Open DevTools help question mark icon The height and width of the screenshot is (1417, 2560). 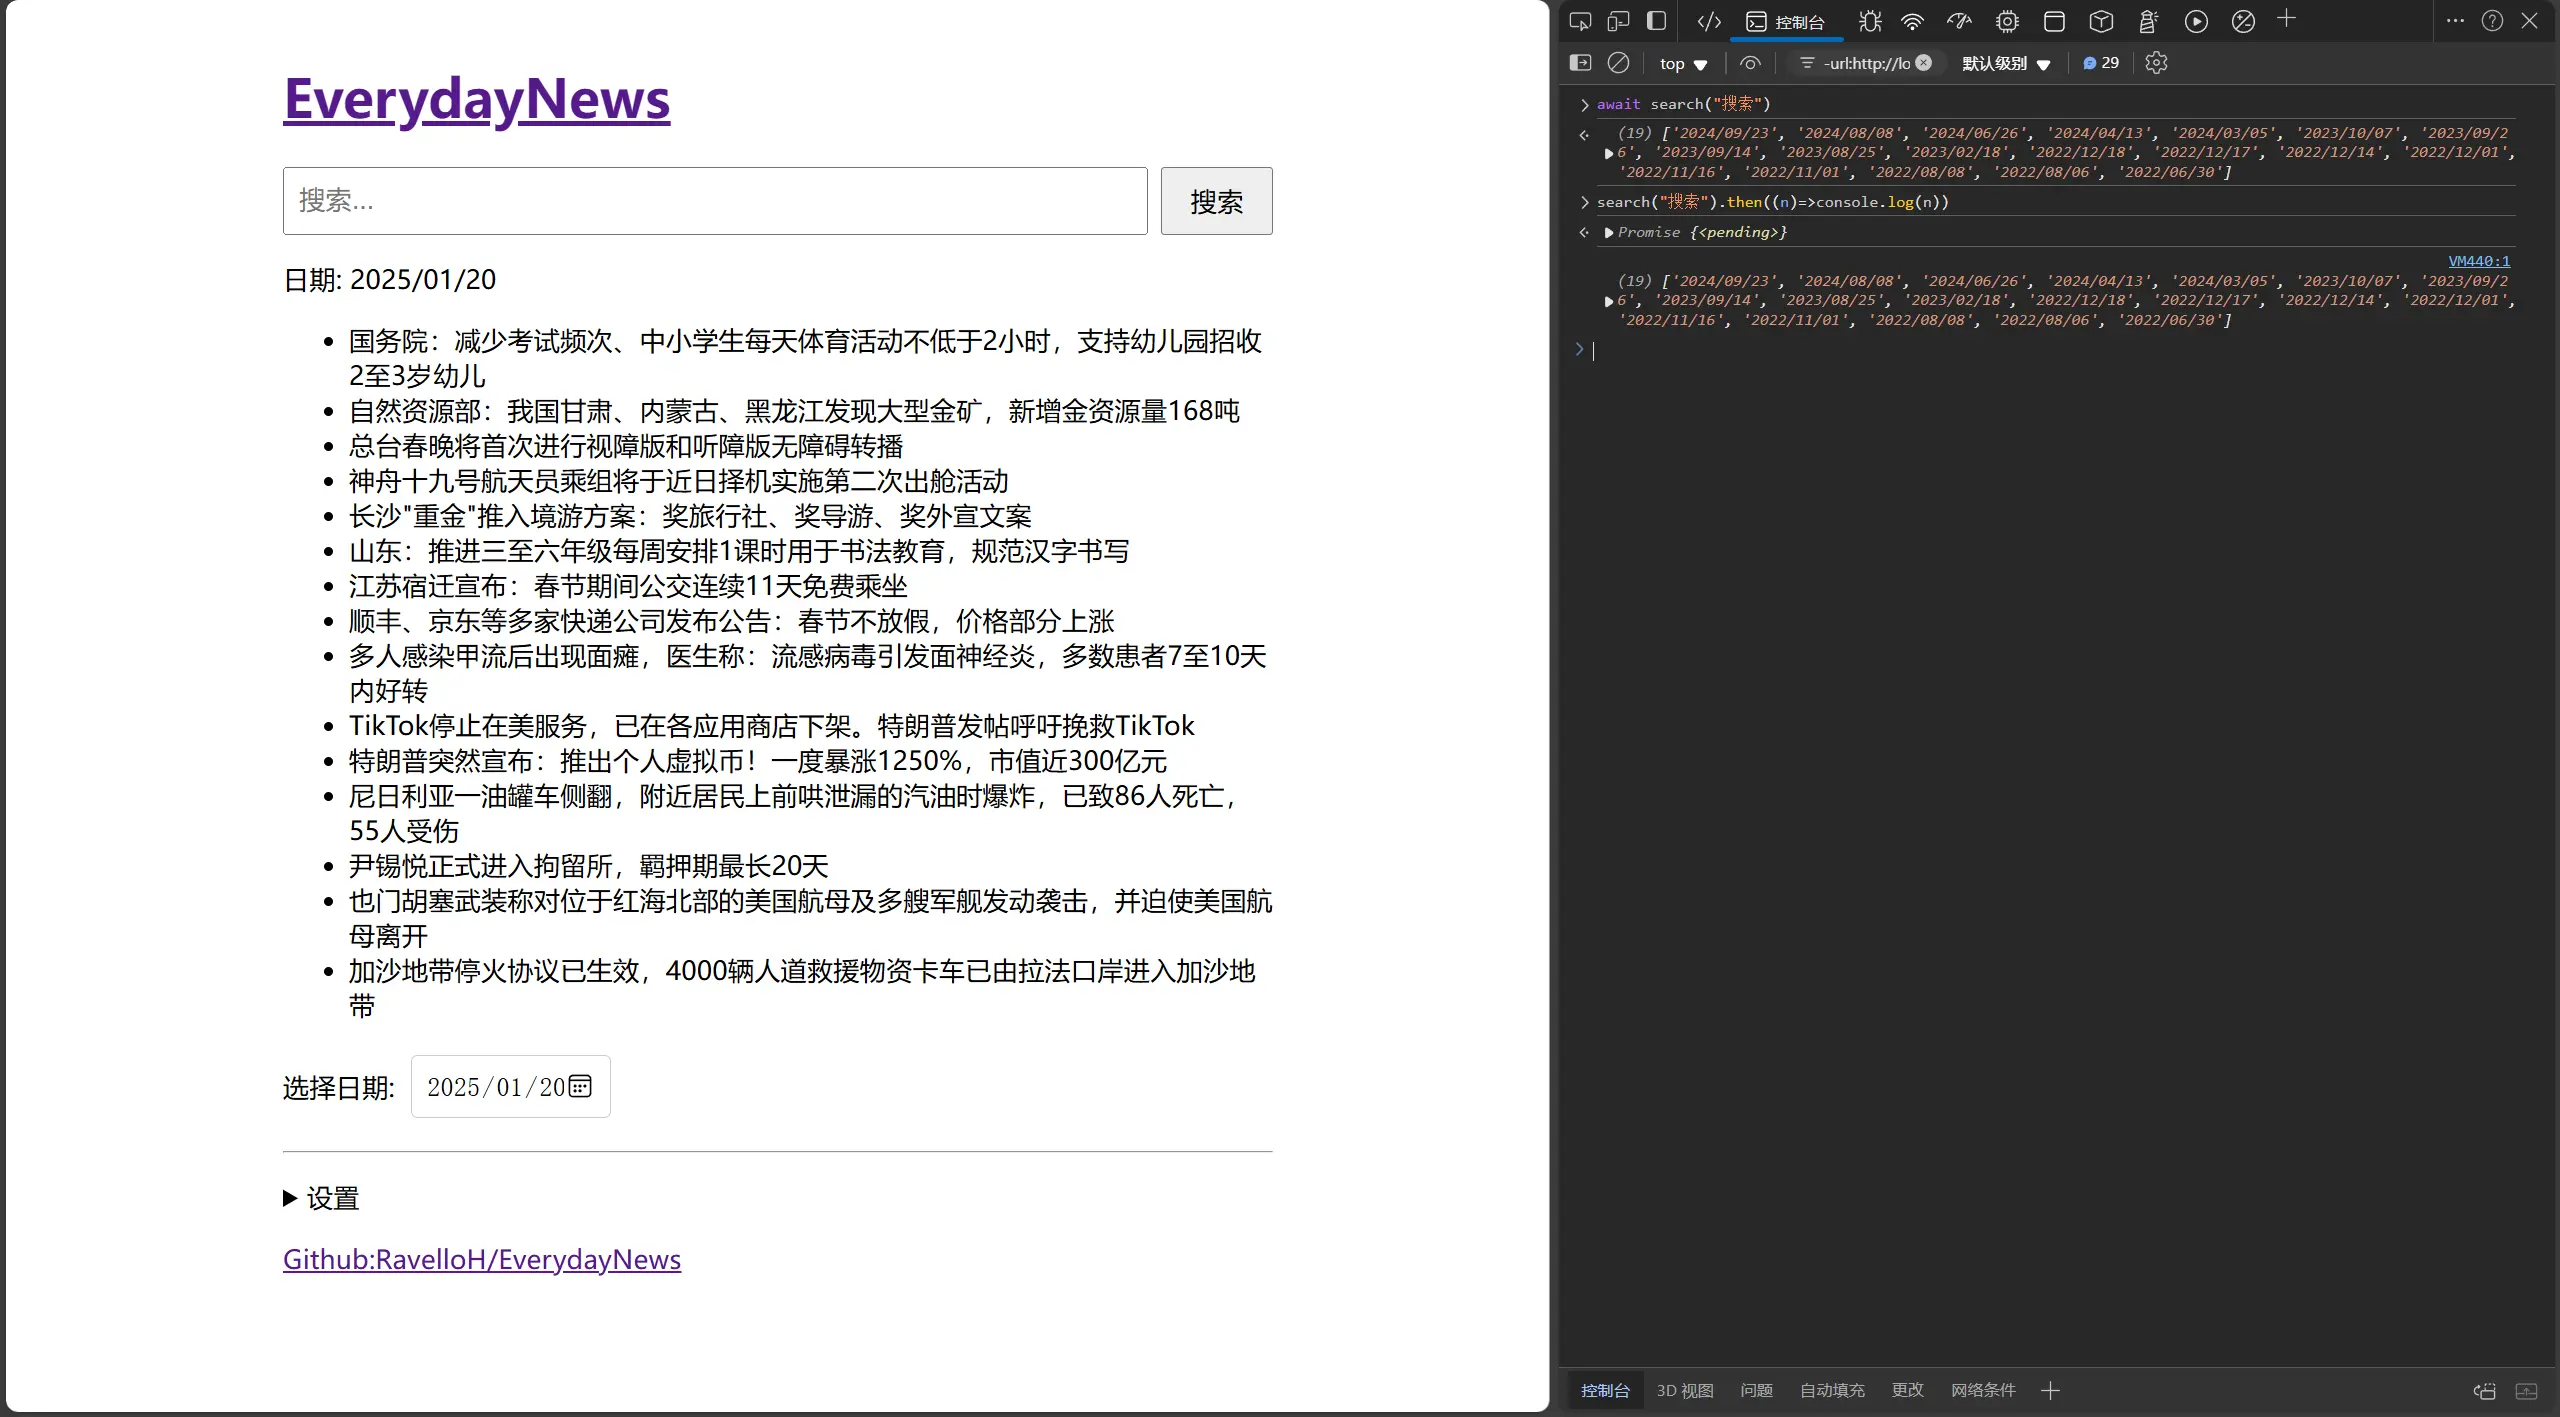pos(2492,21)
